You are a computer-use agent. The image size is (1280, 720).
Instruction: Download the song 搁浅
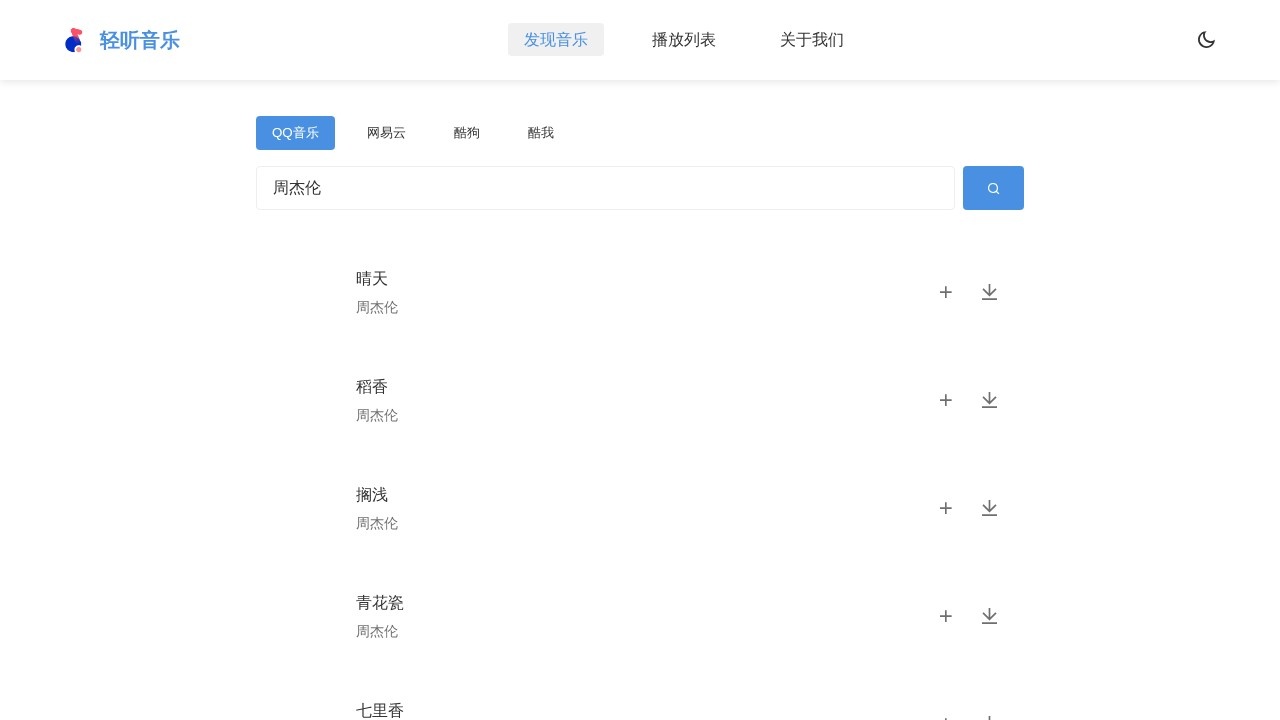(x=989, y=508)
